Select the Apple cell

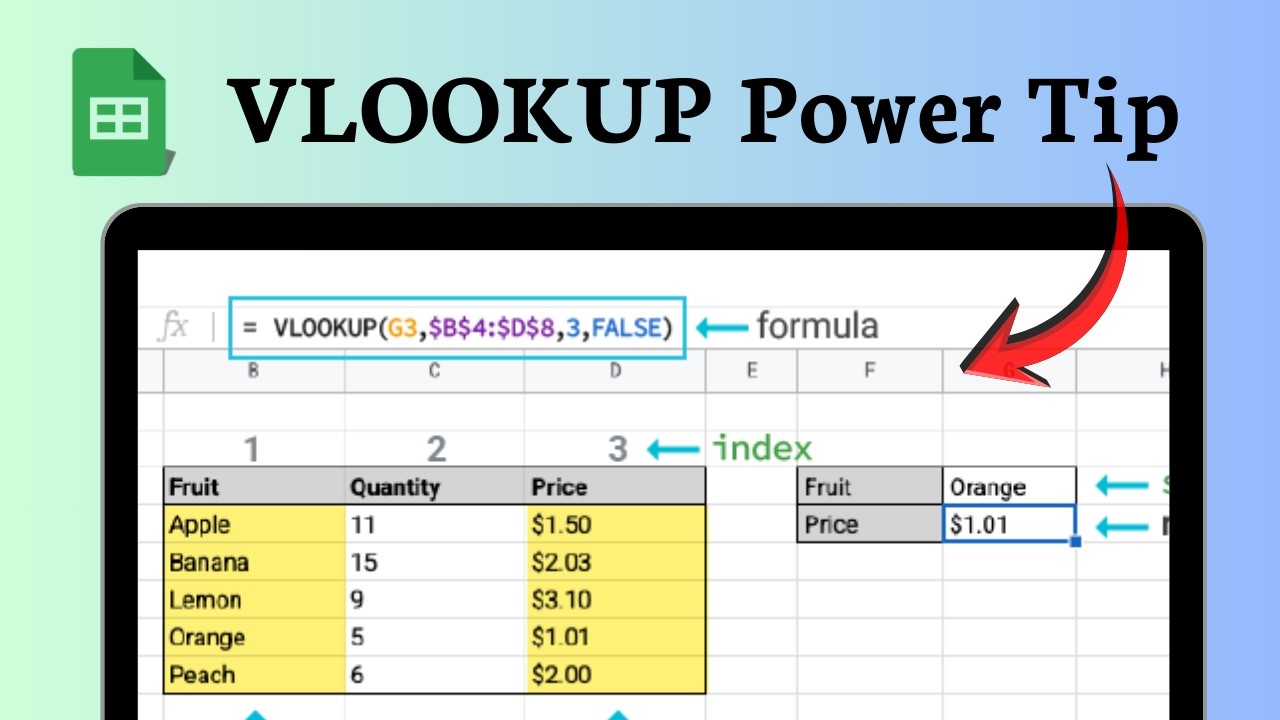point(254,525)
